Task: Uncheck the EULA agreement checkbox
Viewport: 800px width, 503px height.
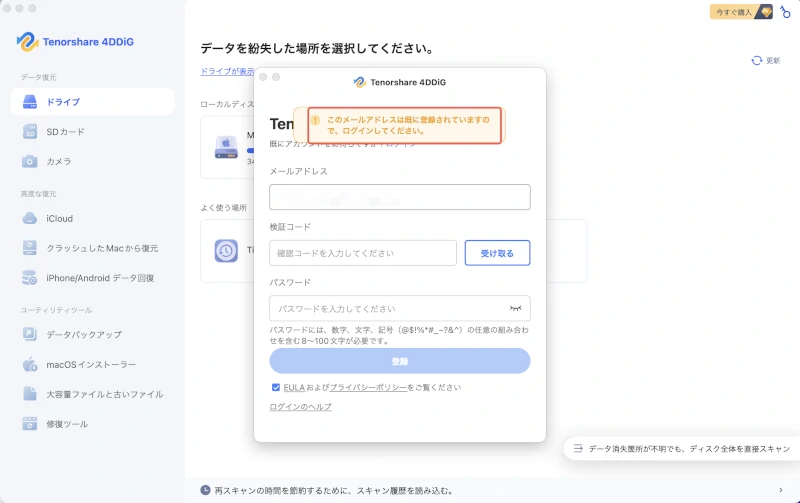Action: 276,387
